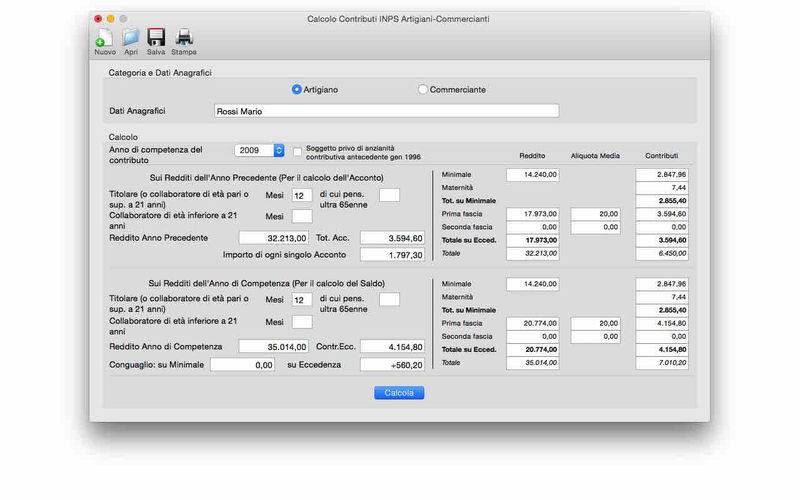Click Importo di ogni singolo Acconto field
The width and height of the screenshot is (800, 500).
392,255
